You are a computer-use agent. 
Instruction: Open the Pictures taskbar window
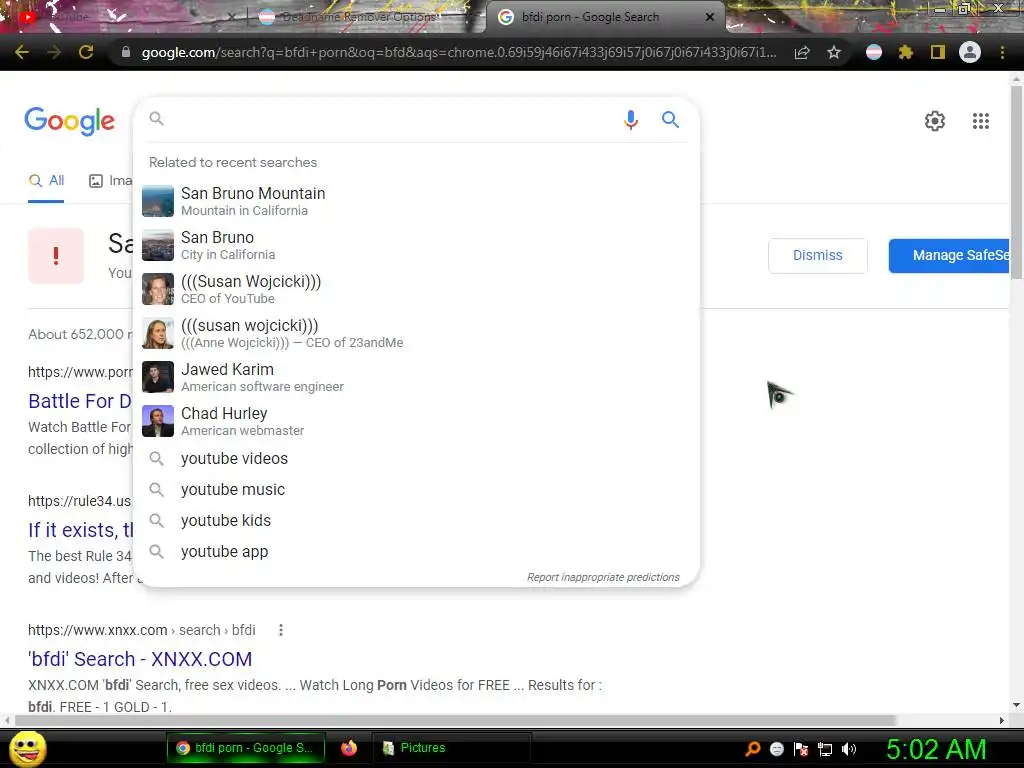click(451, 748)
